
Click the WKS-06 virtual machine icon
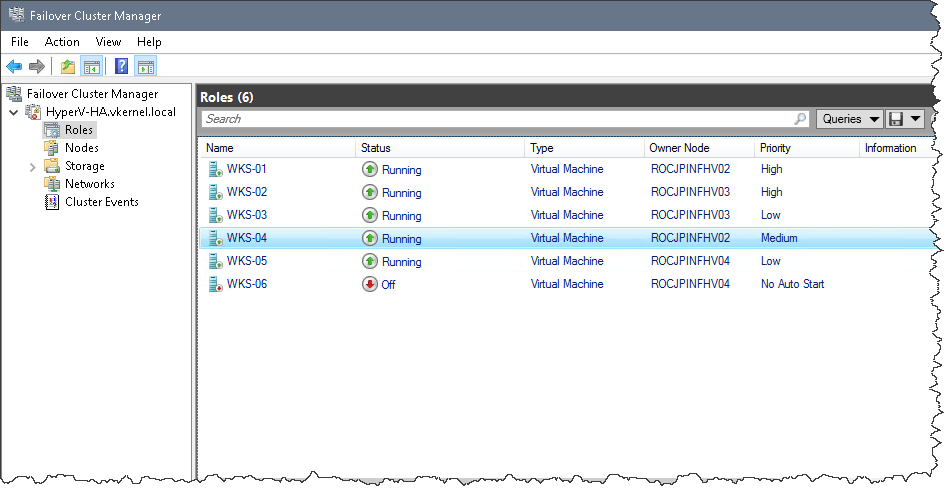point(215,284)
